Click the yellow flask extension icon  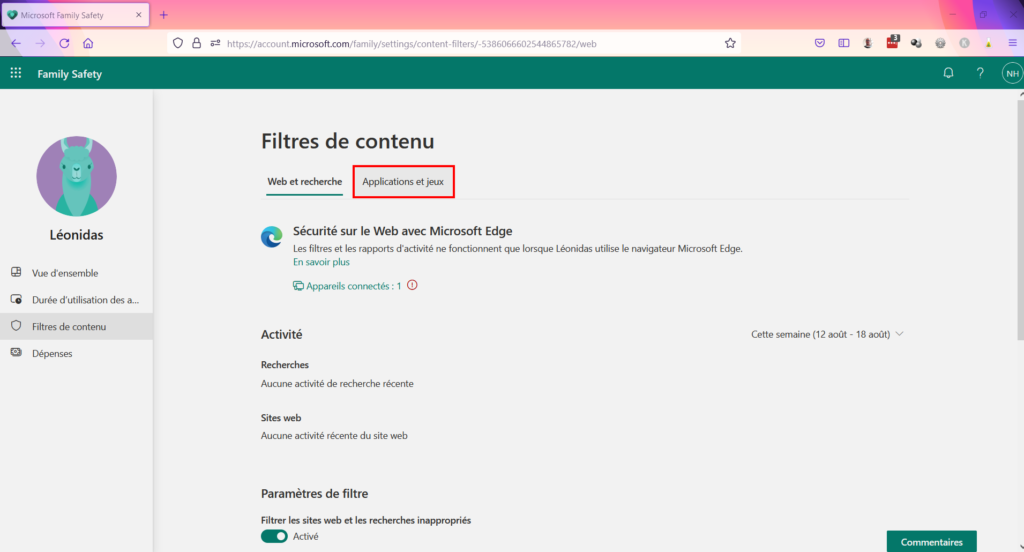click(989, 43)
